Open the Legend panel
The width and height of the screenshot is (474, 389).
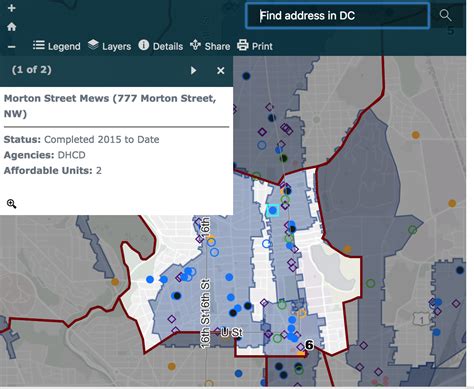tap(57, 46)
